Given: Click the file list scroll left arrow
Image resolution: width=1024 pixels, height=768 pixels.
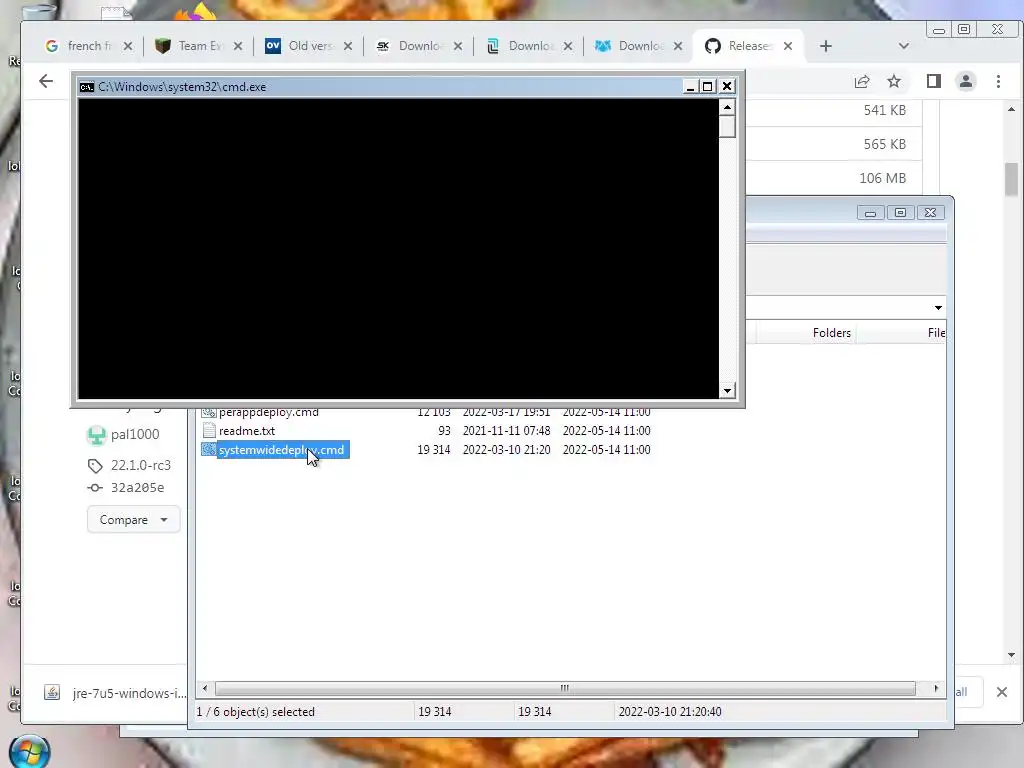Looking at the screenshot, I should click(x=205, y=688).
